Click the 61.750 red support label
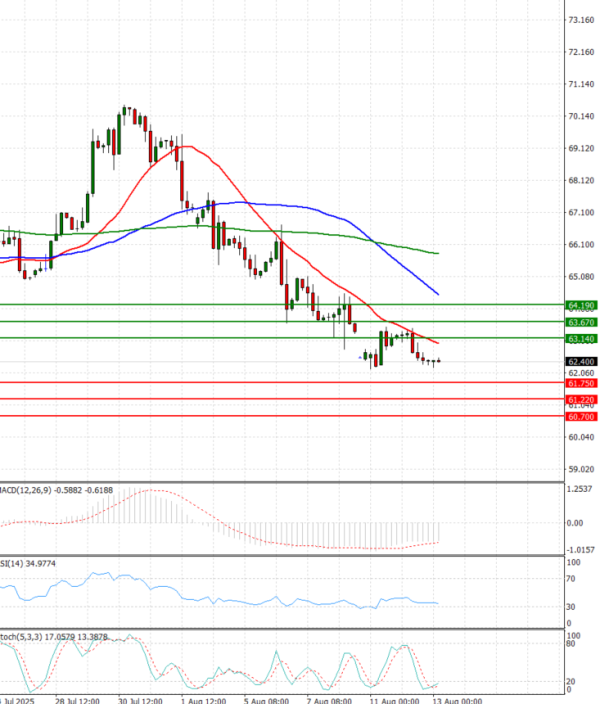 [x=581, y=383]
